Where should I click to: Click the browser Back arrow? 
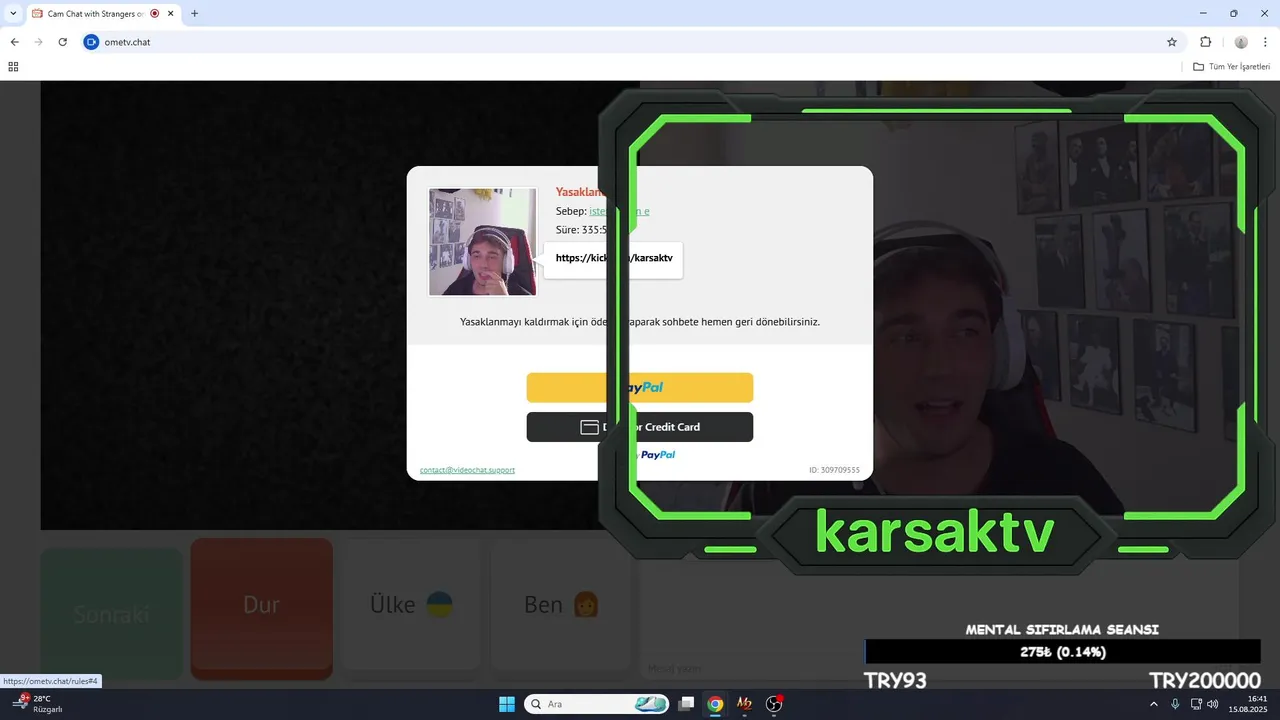15,42
